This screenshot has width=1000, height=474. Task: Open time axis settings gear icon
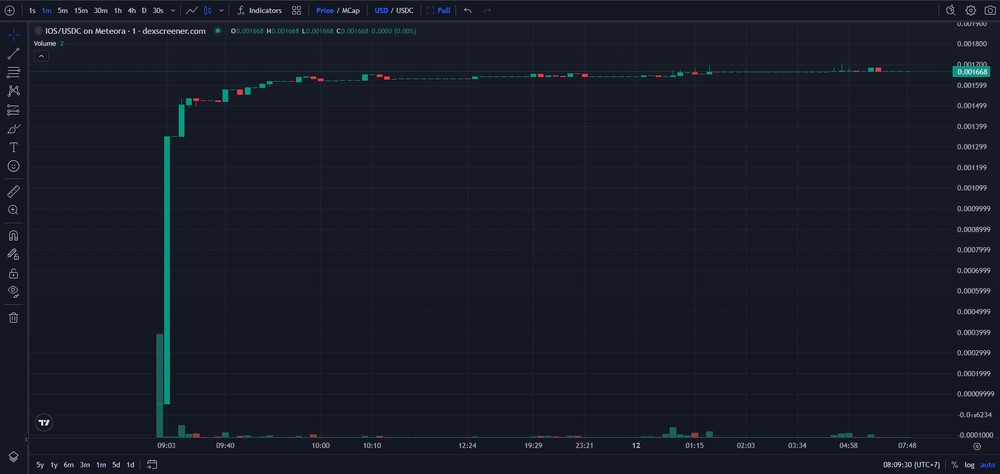pos(976,447)
